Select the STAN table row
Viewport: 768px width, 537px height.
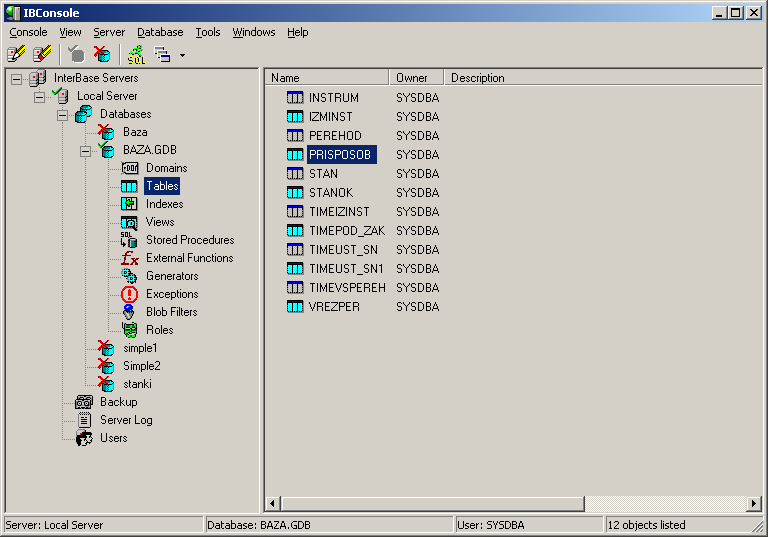pyautogui.click(x=323, y=174)
